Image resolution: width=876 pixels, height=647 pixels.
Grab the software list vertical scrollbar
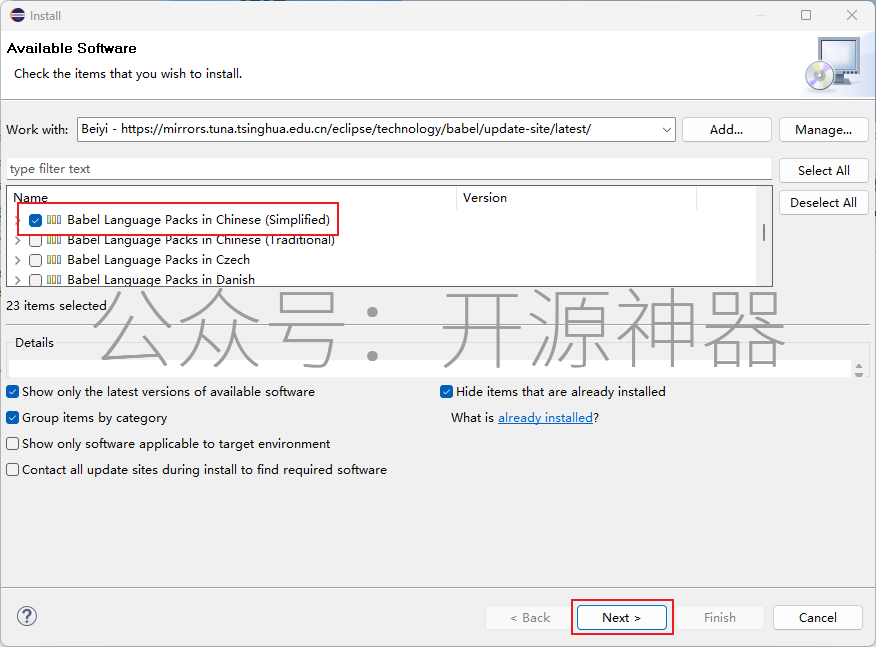click(764, 232)
